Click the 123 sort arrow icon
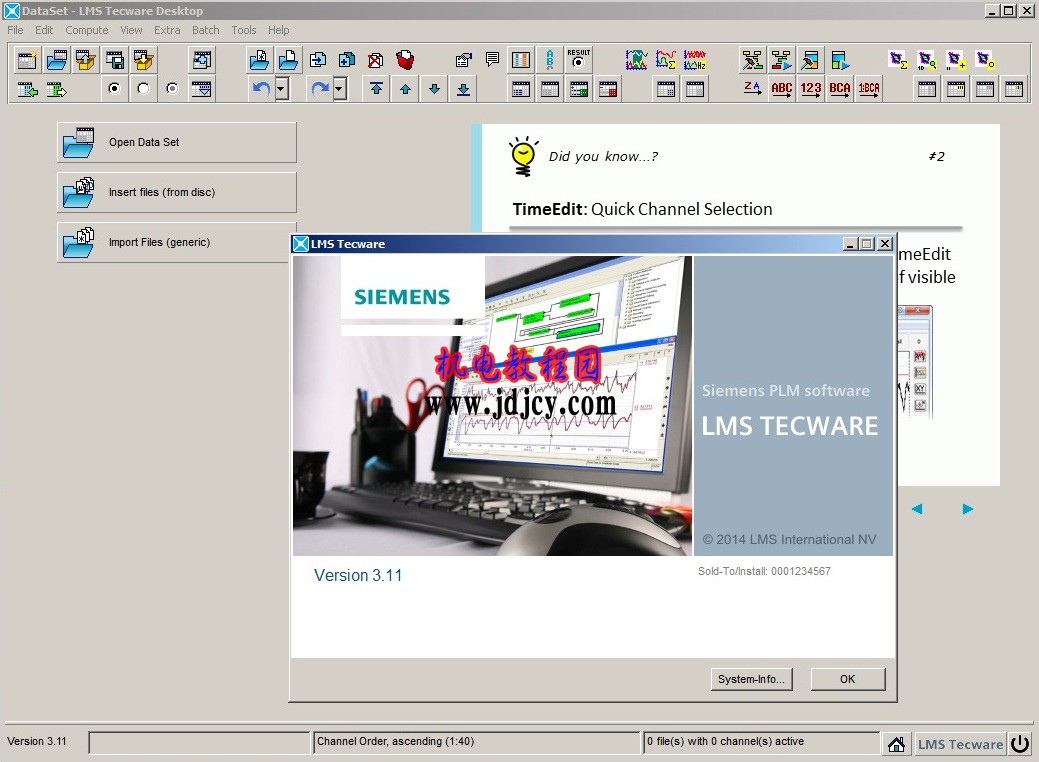This screenshot has height=762, width=1039. tap(810, 89)
